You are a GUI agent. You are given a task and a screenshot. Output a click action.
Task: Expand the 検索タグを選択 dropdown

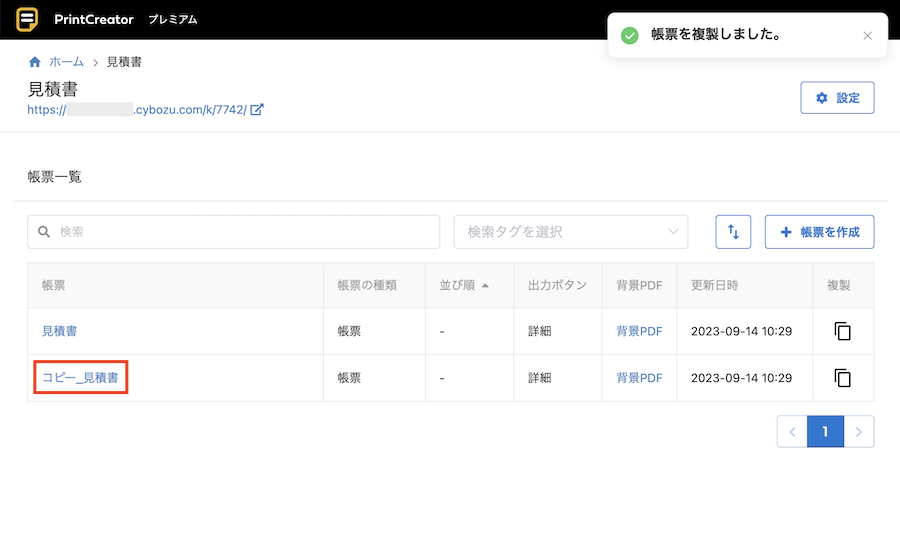point(571,232)
